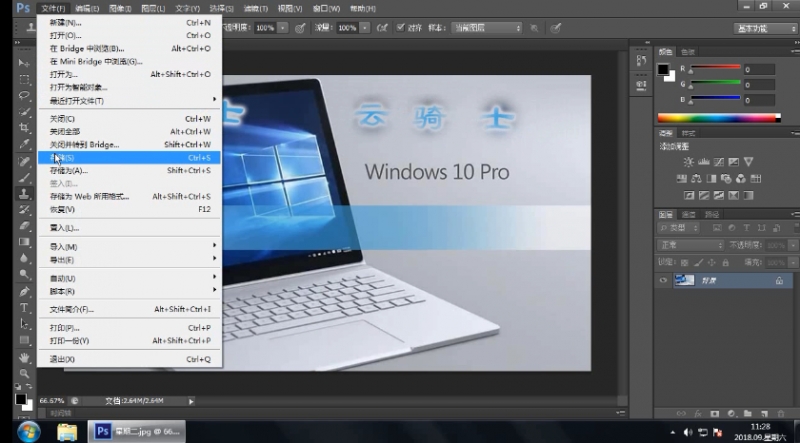Choose Close All (关闭全部) in File menu

130,132
